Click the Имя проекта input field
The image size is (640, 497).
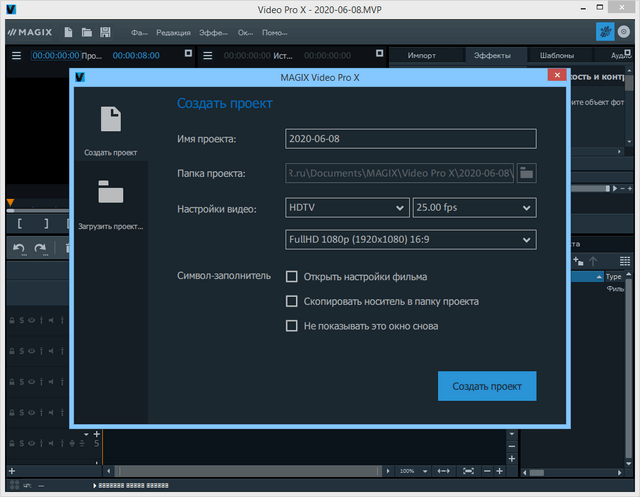411,139
